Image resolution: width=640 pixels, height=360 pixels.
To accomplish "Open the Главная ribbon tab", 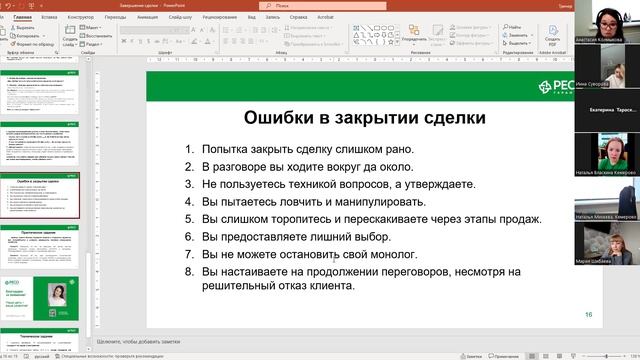I will [22, 17].
